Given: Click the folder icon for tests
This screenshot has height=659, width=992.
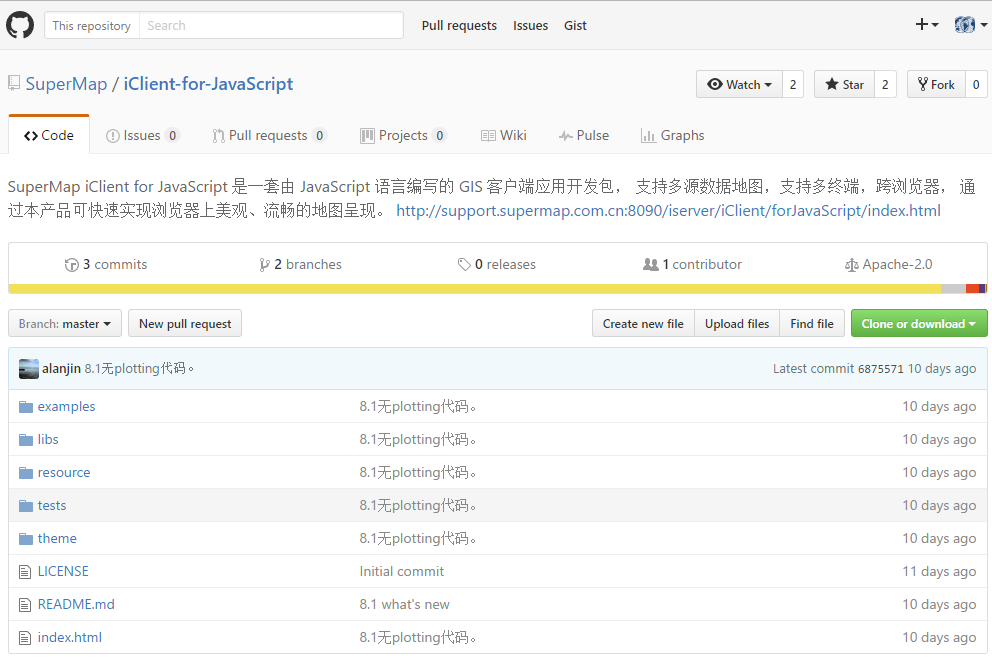Looking at the screenshot, I should click(26, 505).
